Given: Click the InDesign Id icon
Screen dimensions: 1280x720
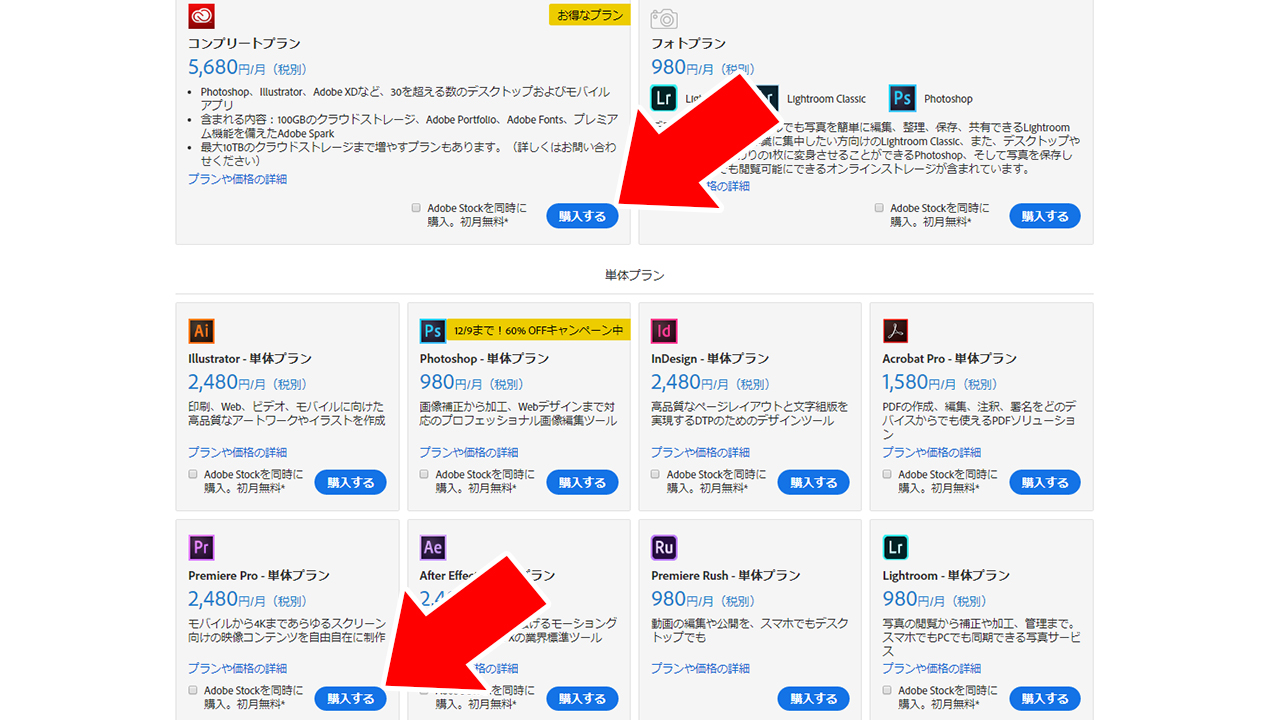Looking at the screenshot, I should tap(664, 331).
